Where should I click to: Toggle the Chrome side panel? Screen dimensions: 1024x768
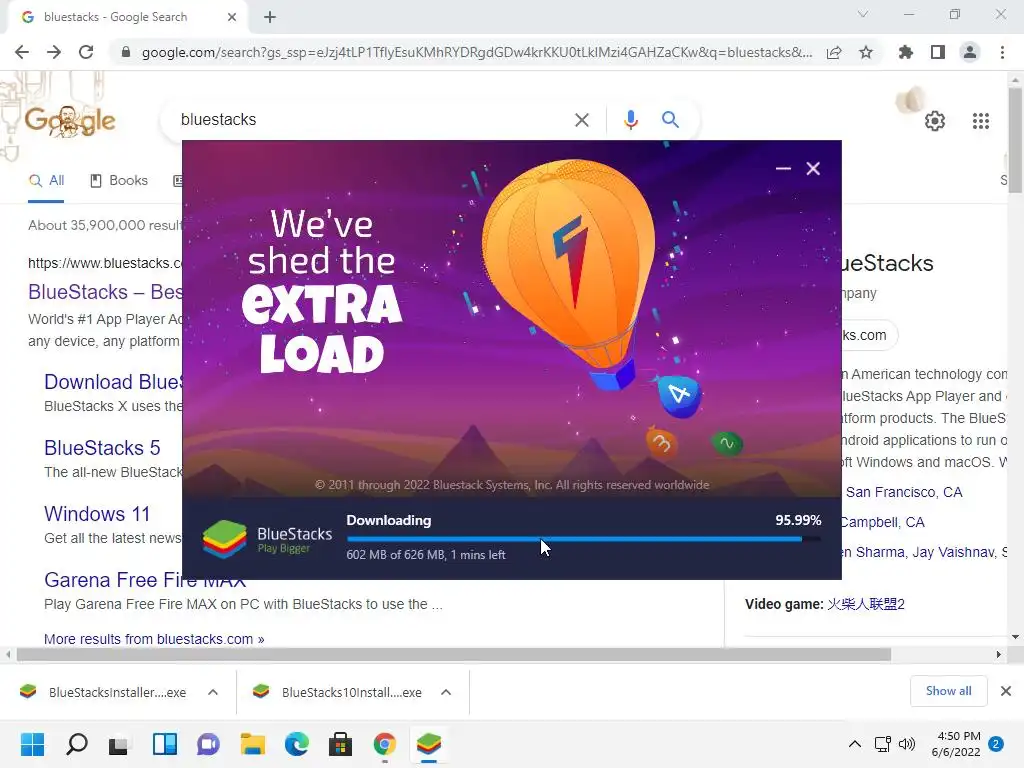pyautogui.click(x=938, y=52)
